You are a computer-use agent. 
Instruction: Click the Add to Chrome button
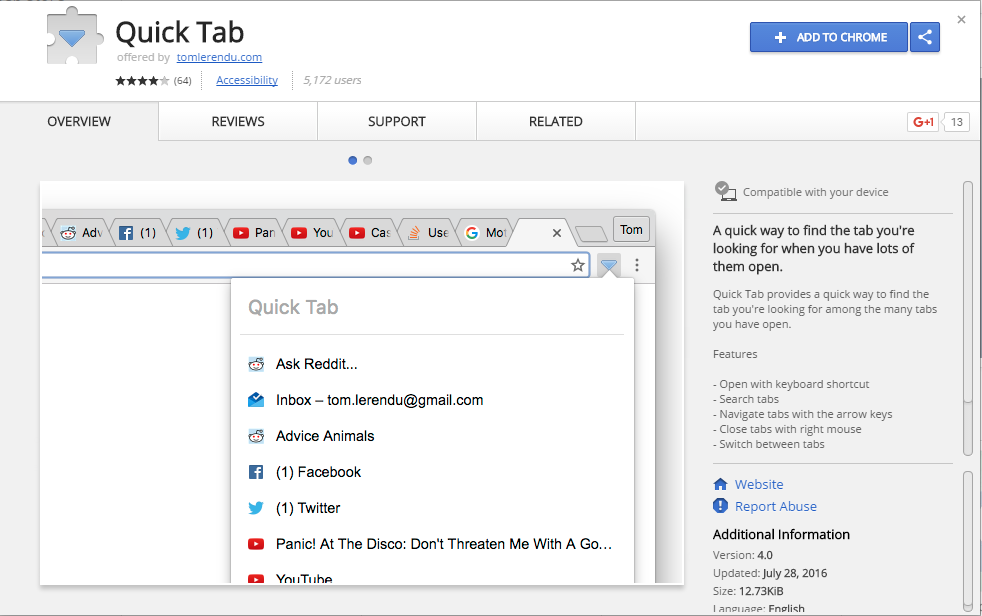pyautogui.click(x=829, y=37)
